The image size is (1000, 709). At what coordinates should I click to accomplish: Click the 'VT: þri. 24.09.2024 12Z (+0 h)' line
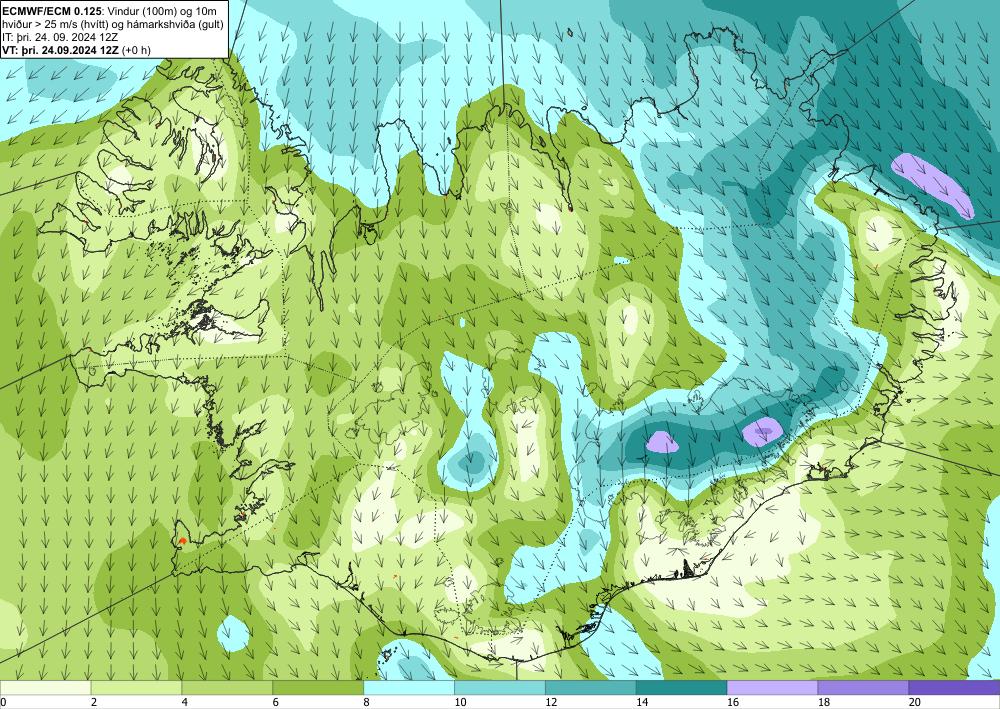tap(77, 50)
